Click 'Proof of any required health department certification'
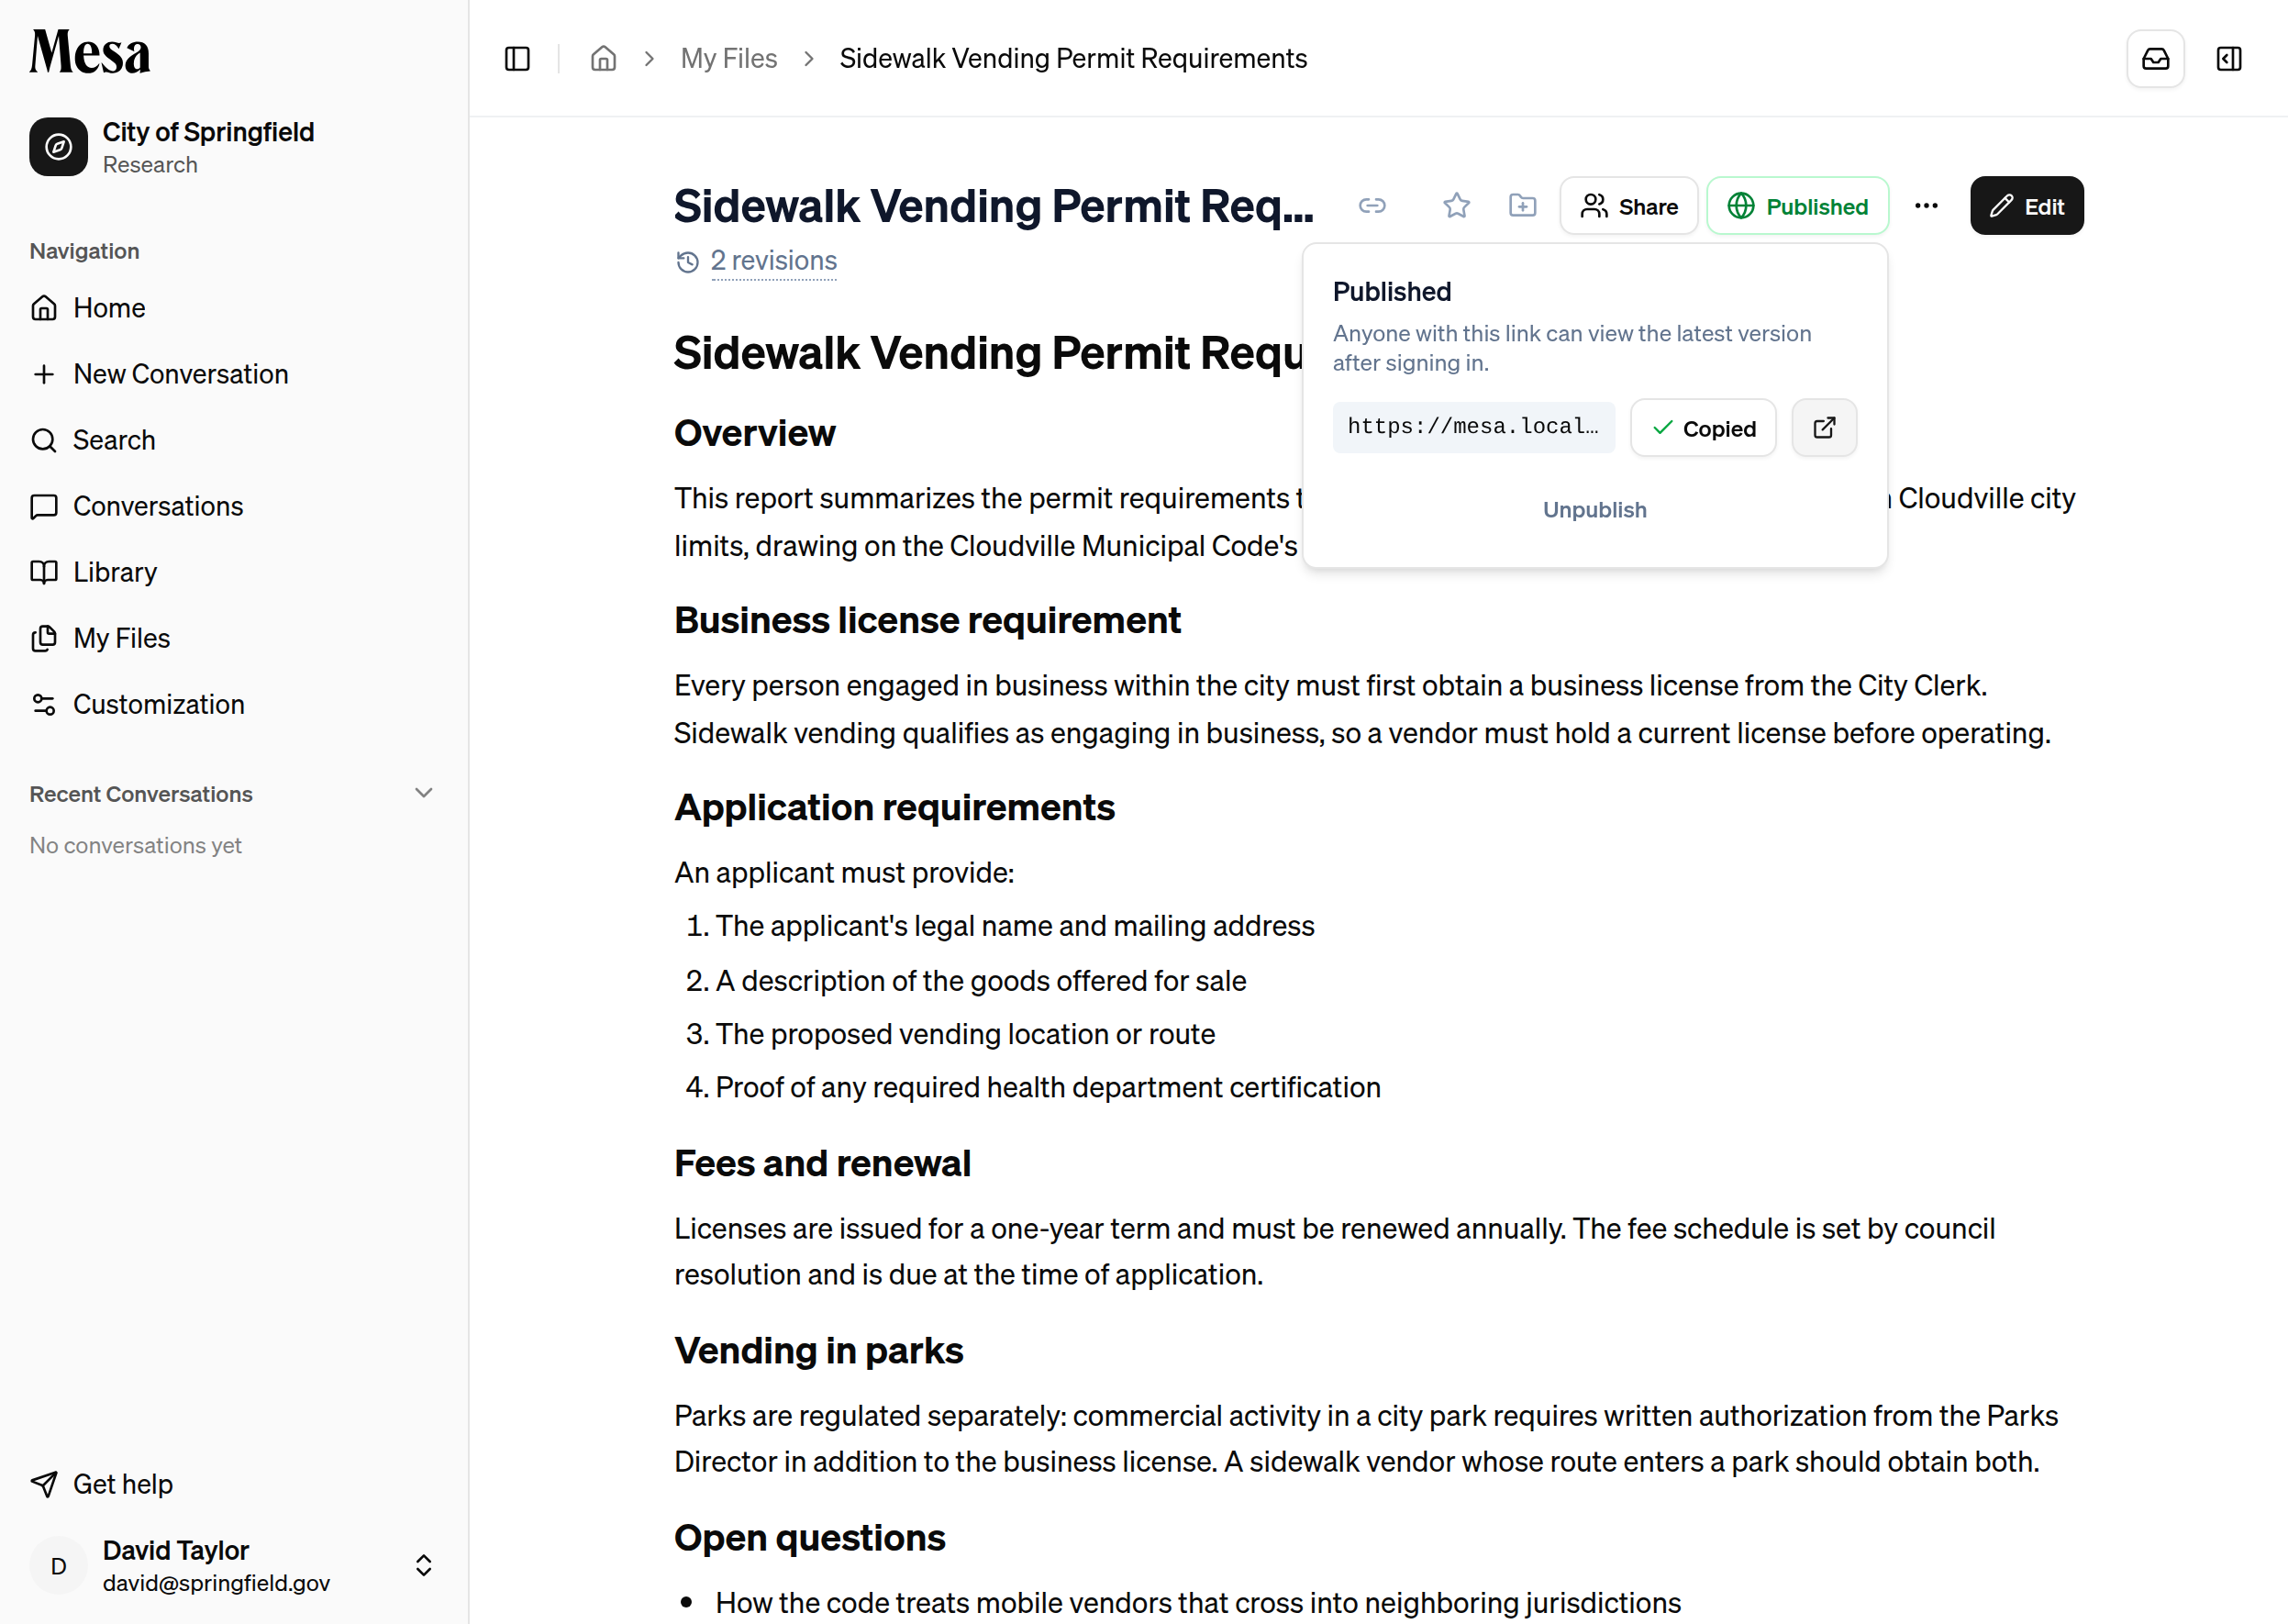Image resolution: width=2288 pixels, height=1624 pixels. click(1048, 1087)
